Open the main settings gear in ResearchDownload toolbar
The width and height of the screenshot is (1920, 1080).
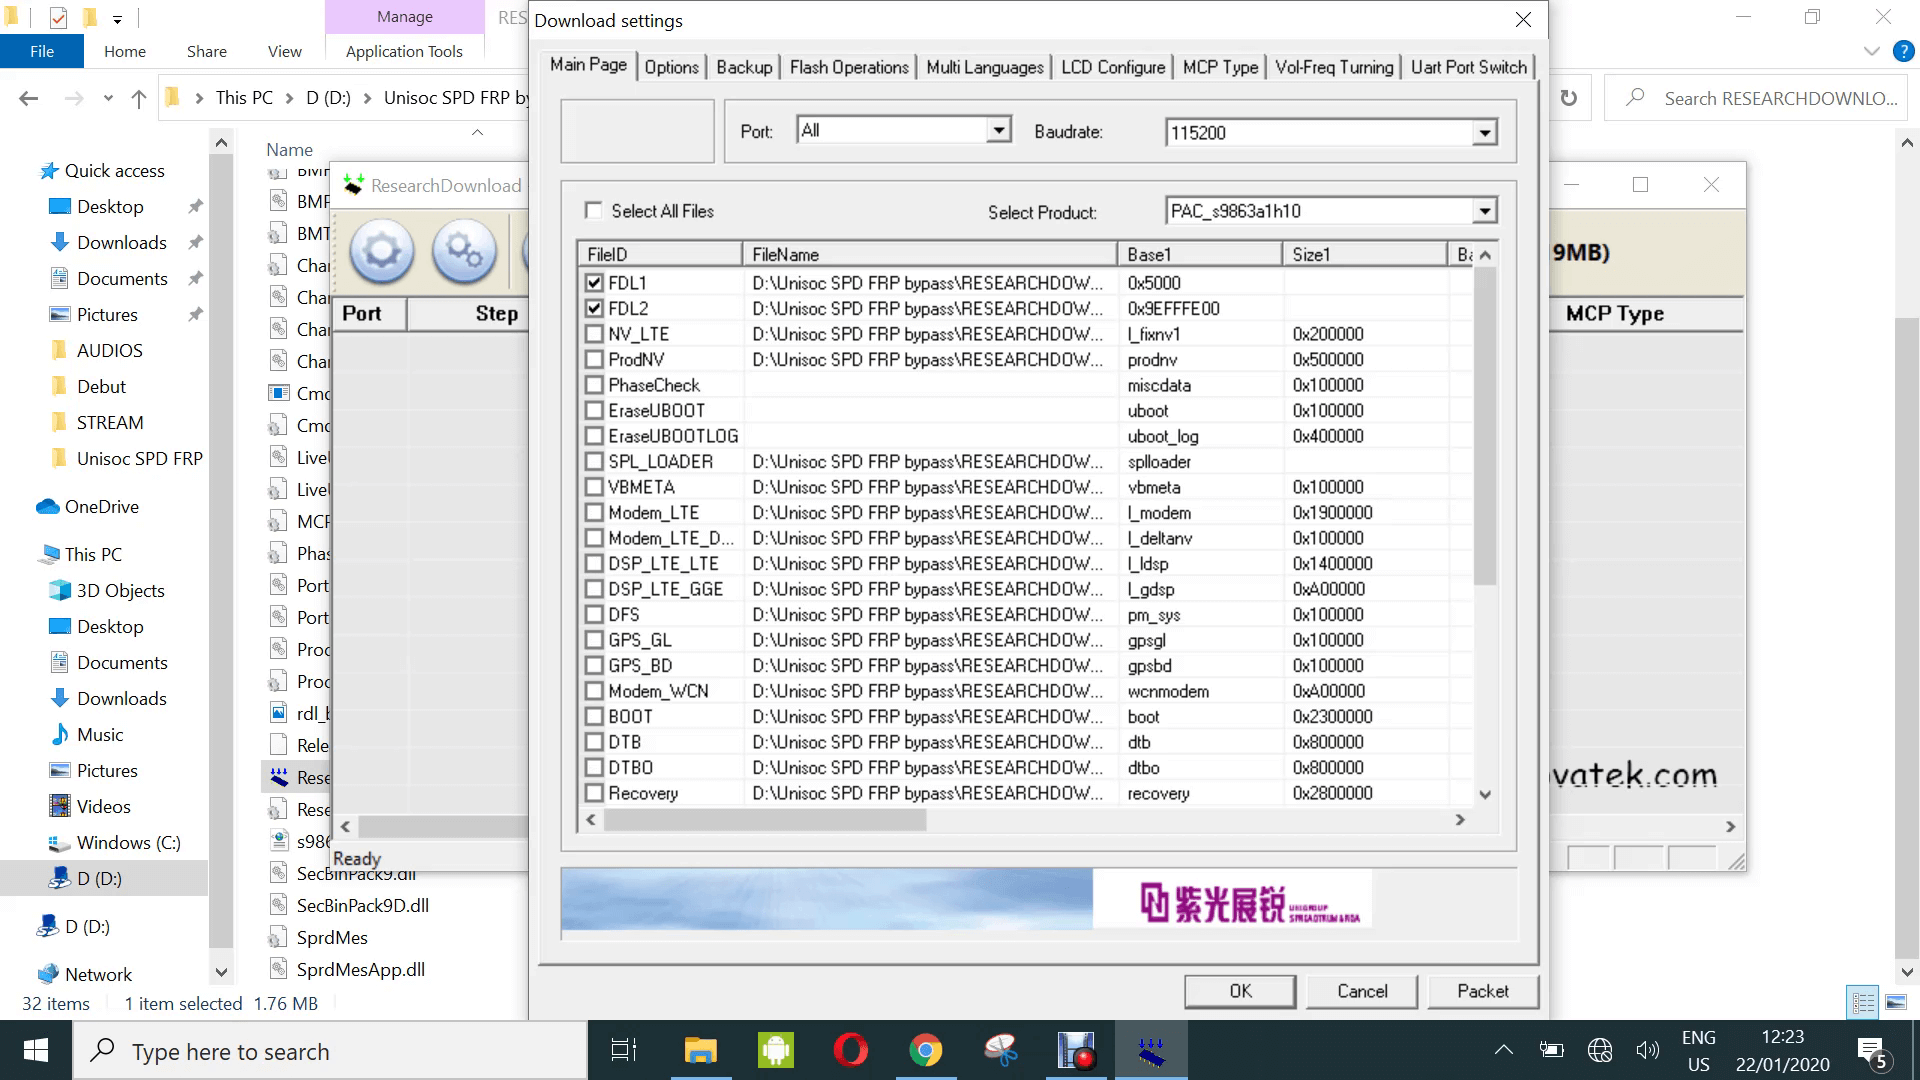pos(380,252)
